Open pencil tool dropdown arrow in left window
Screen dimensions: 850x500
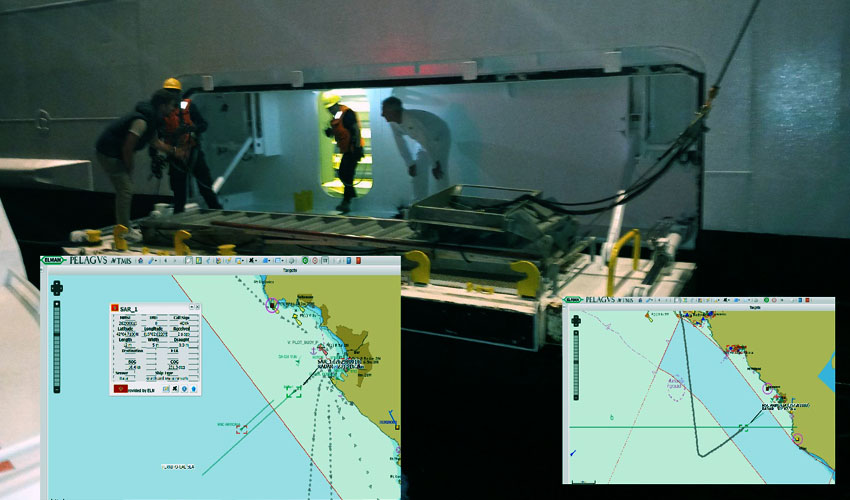pyautogui.click(x=156, y=261)
